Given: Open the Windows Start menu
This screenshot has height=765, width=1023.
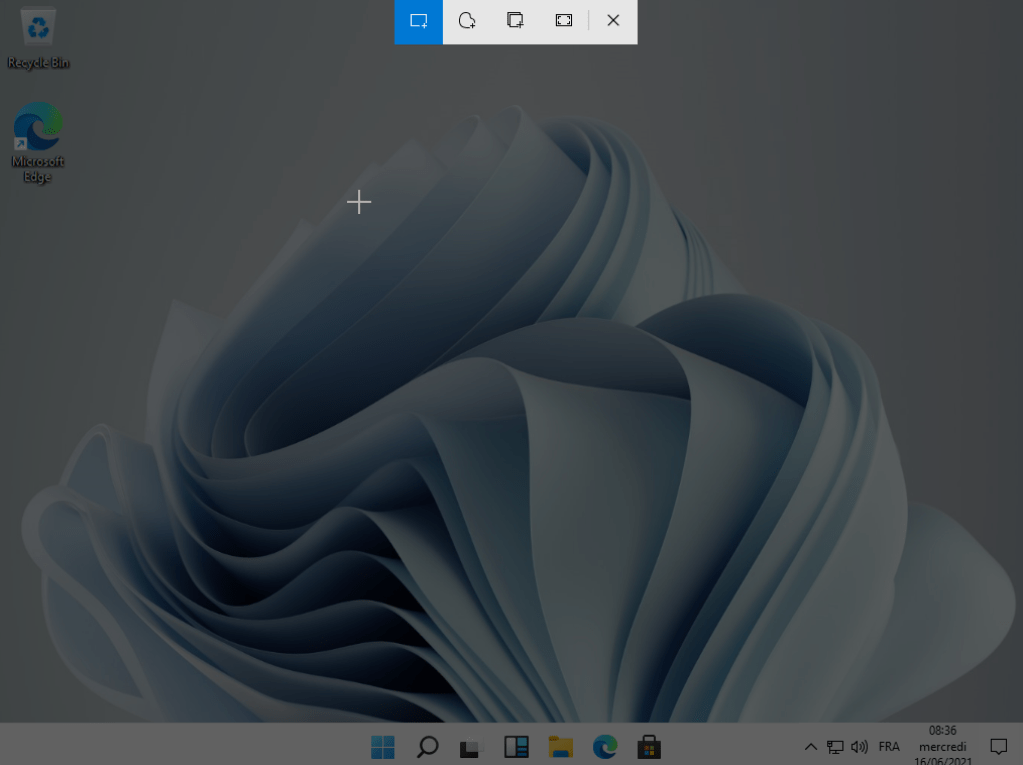Looking at the screenshot, I should coord(383,746).
